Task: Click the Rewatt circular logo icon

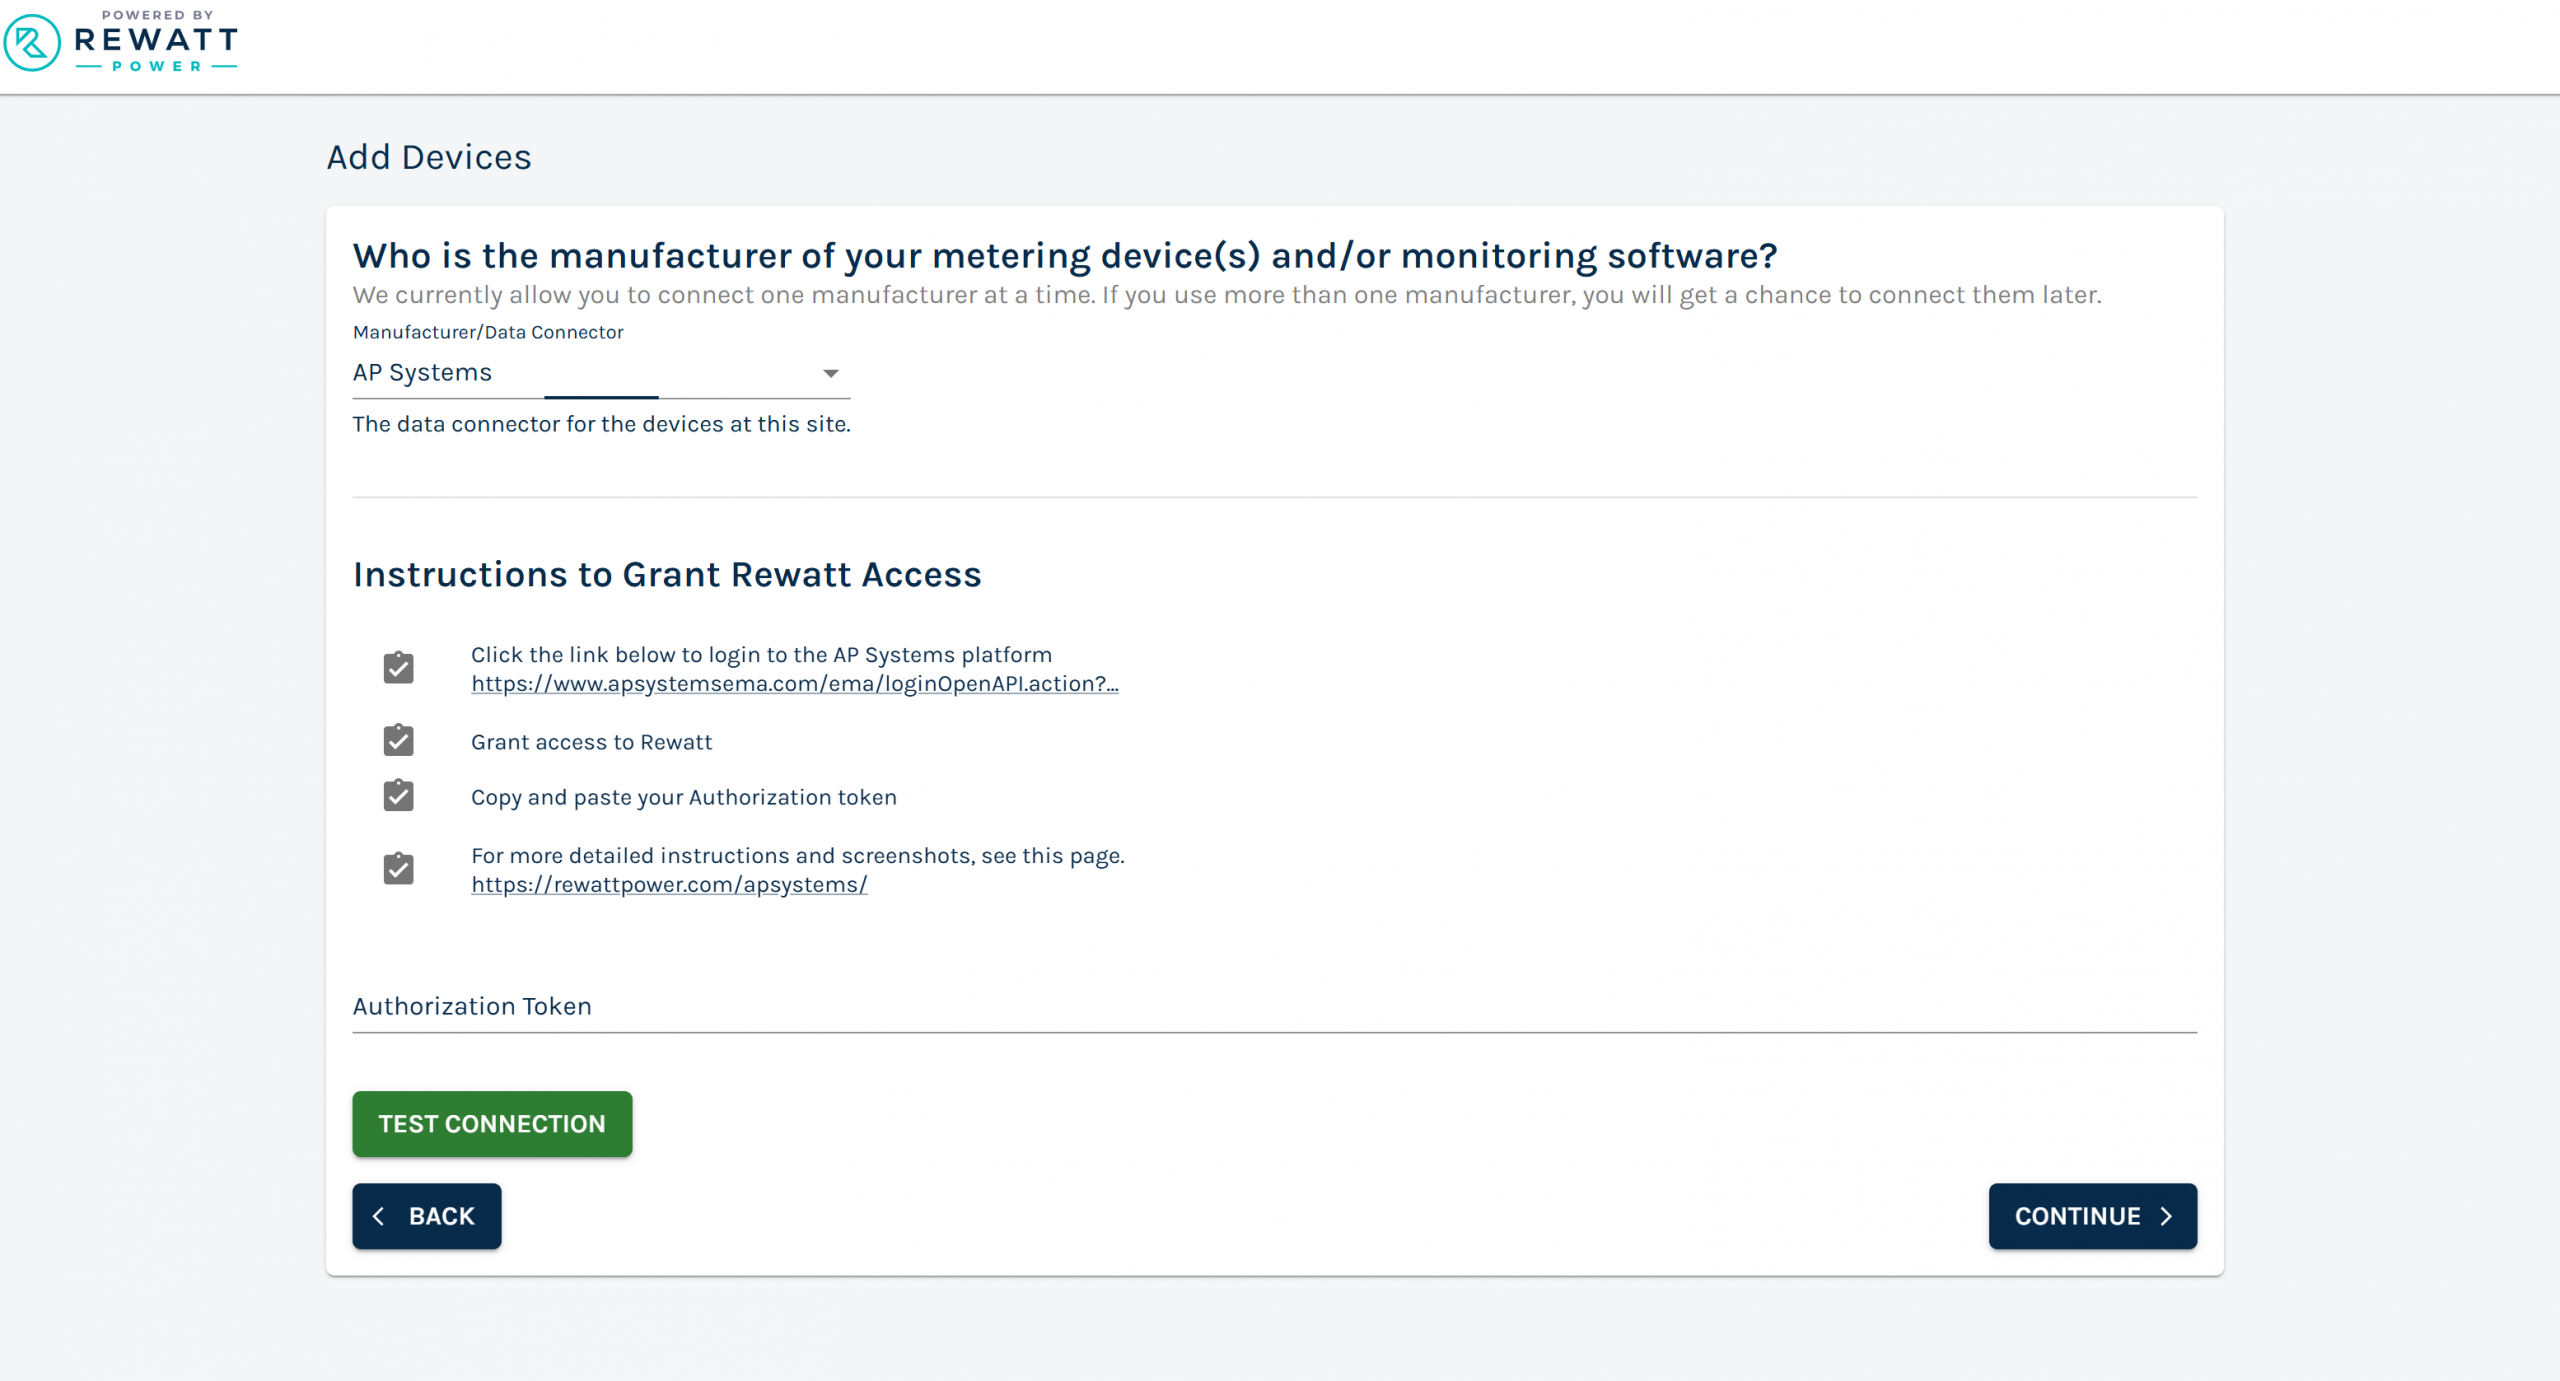Action: tap(32, 42)
